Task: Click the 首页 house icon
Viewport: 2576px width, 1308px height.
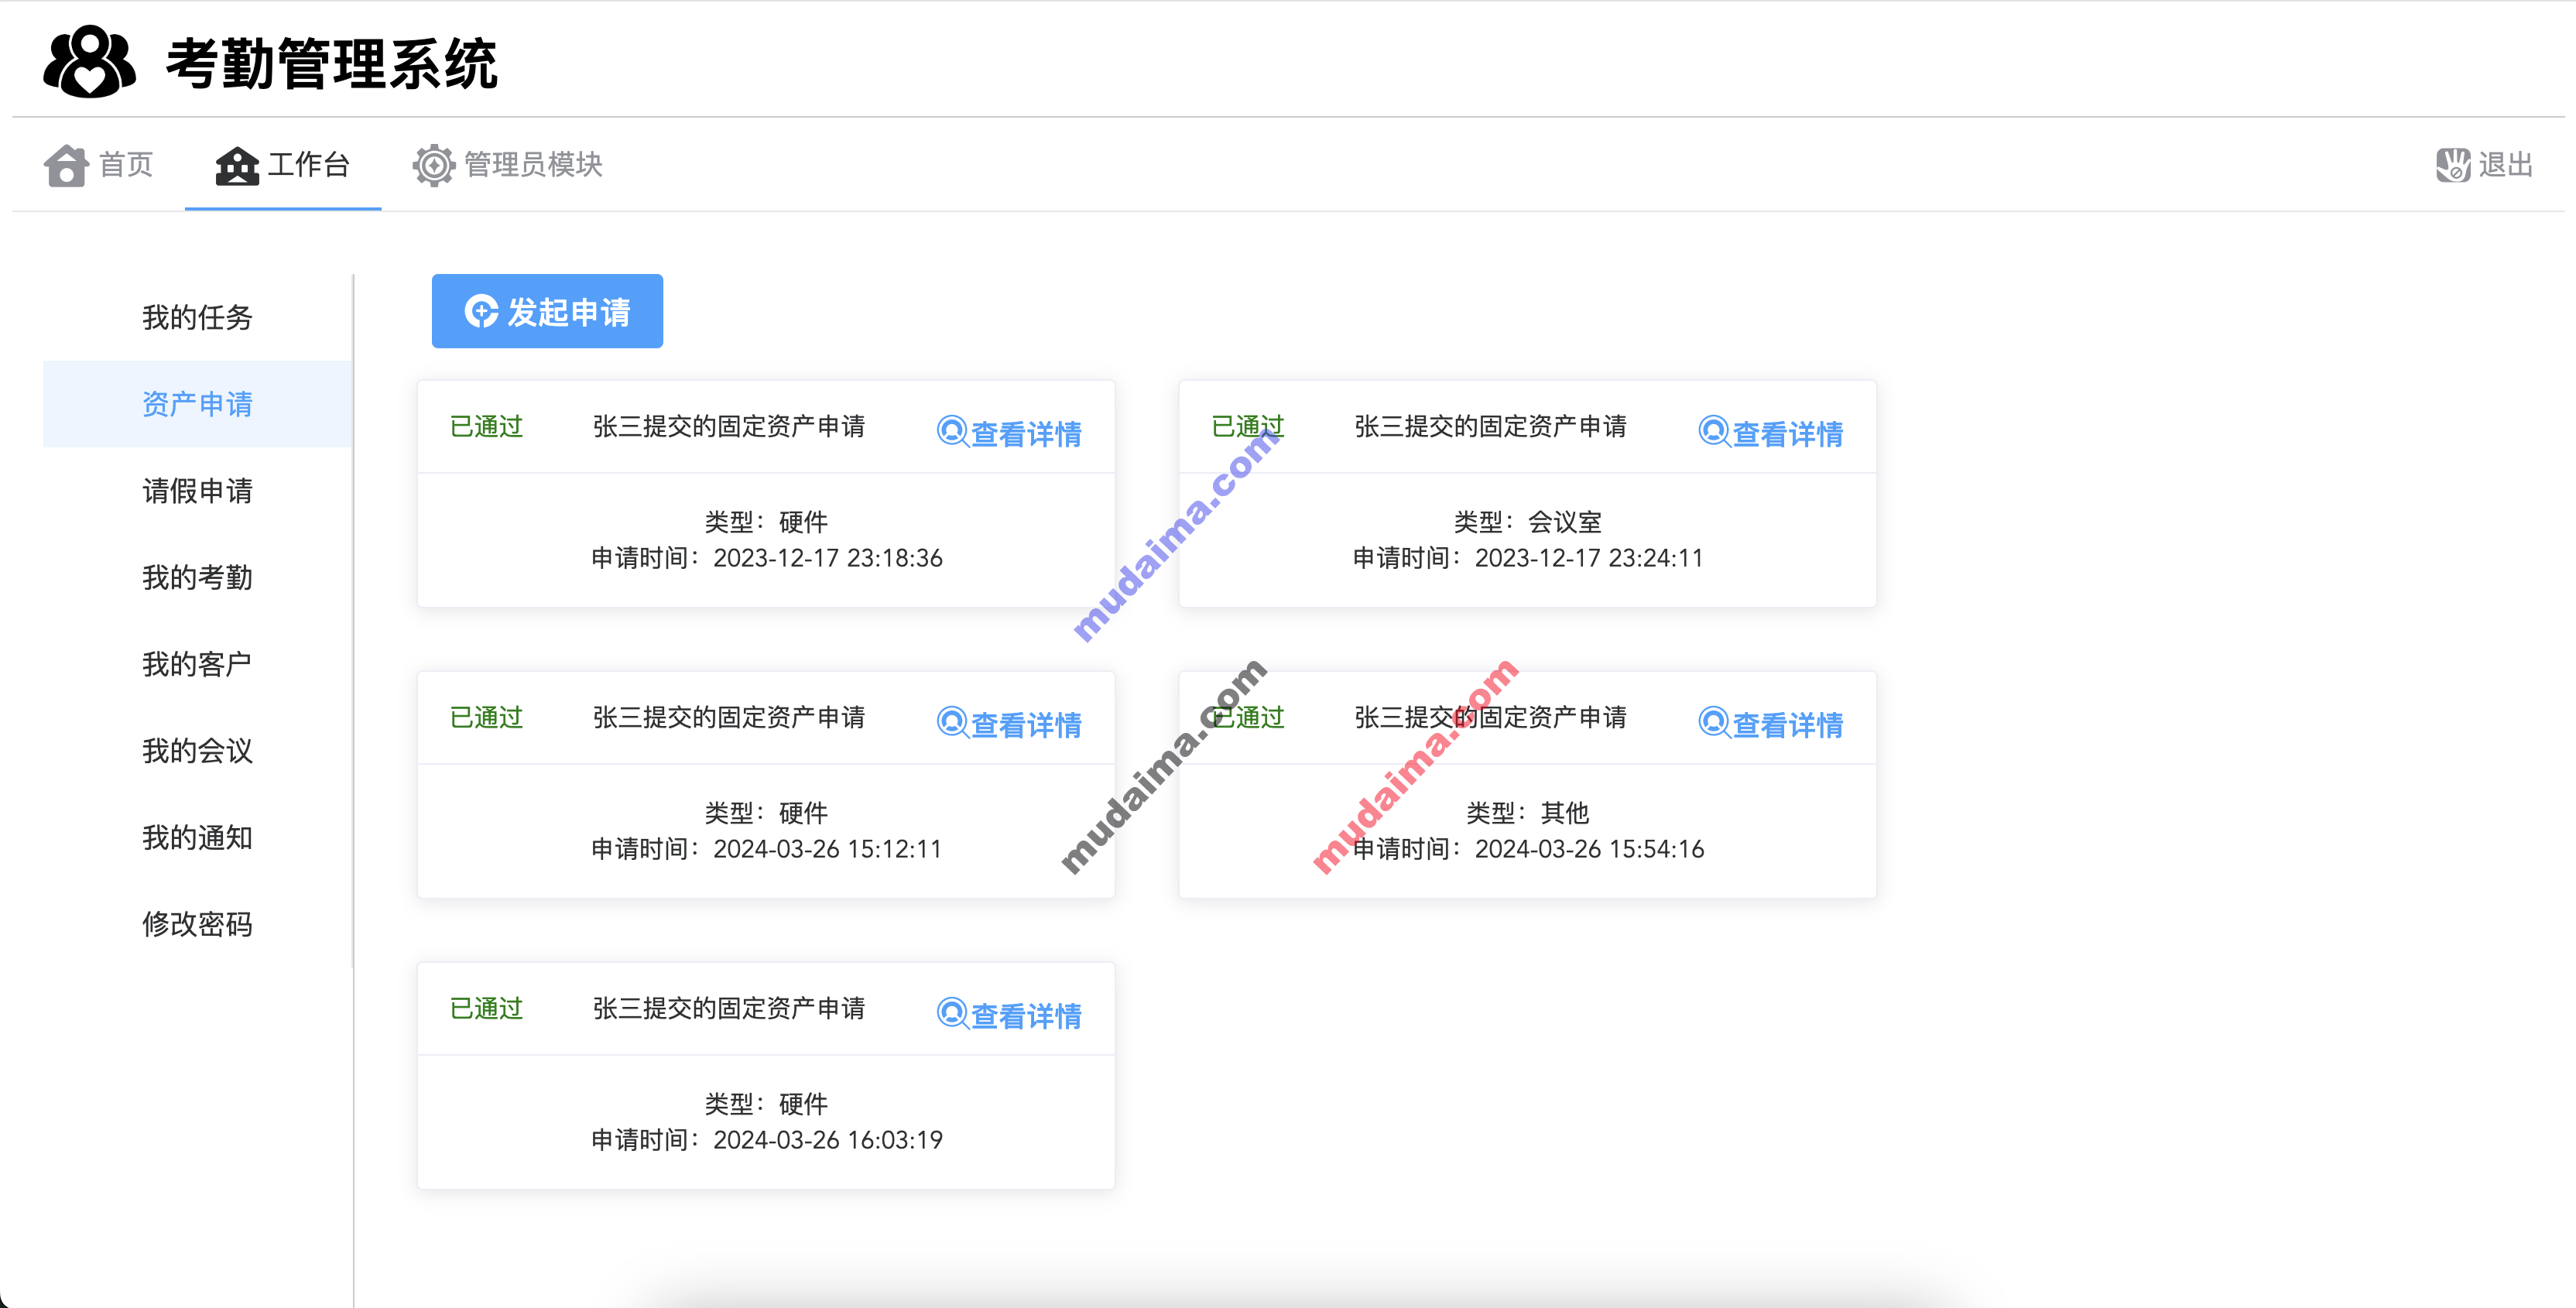Action: 66,165
